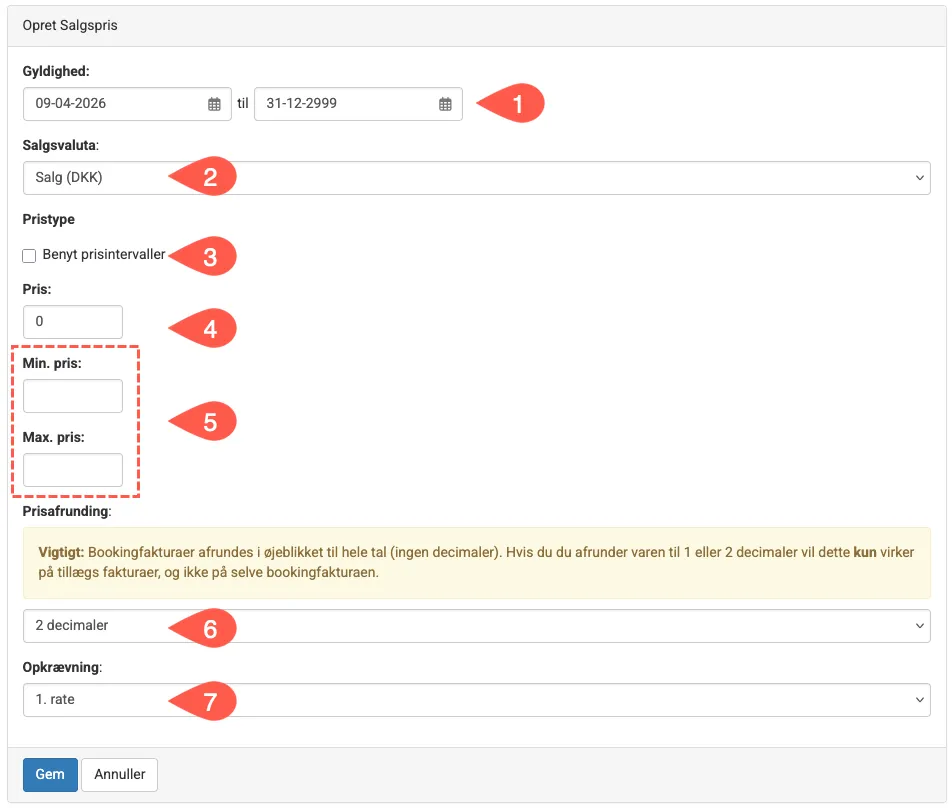Click the red number 6 marker
This screenshot has height=808, width=952.
[x=207, y=627]
